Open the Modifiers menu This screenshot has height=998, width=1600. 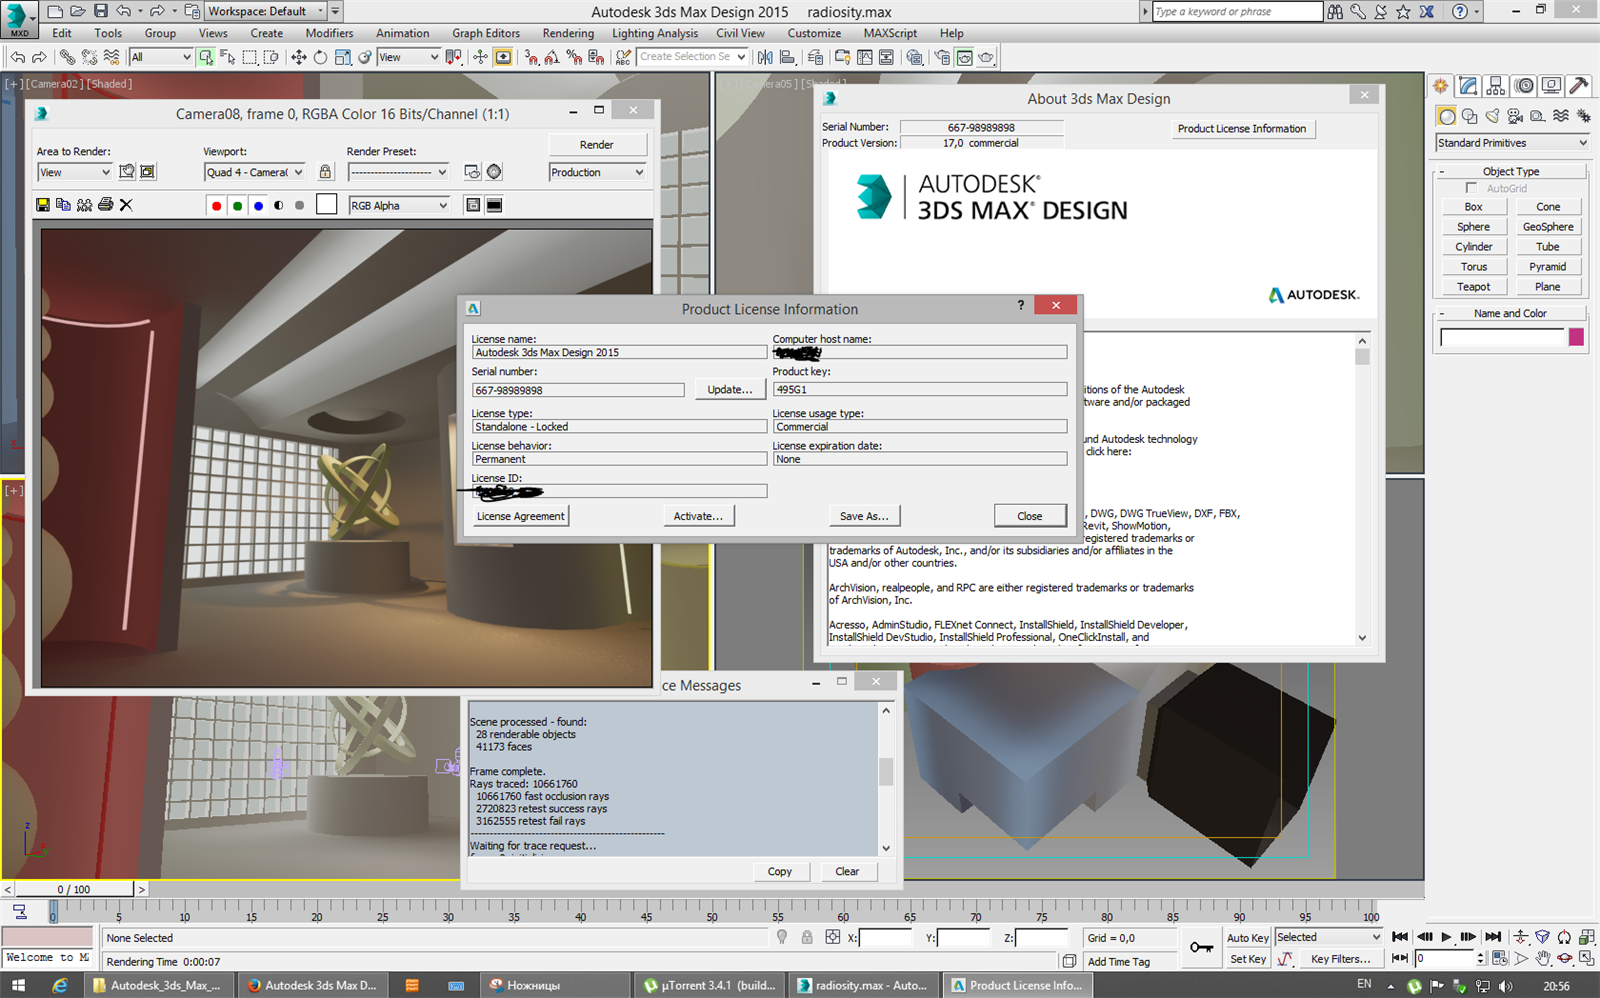[x=329, y=33]
